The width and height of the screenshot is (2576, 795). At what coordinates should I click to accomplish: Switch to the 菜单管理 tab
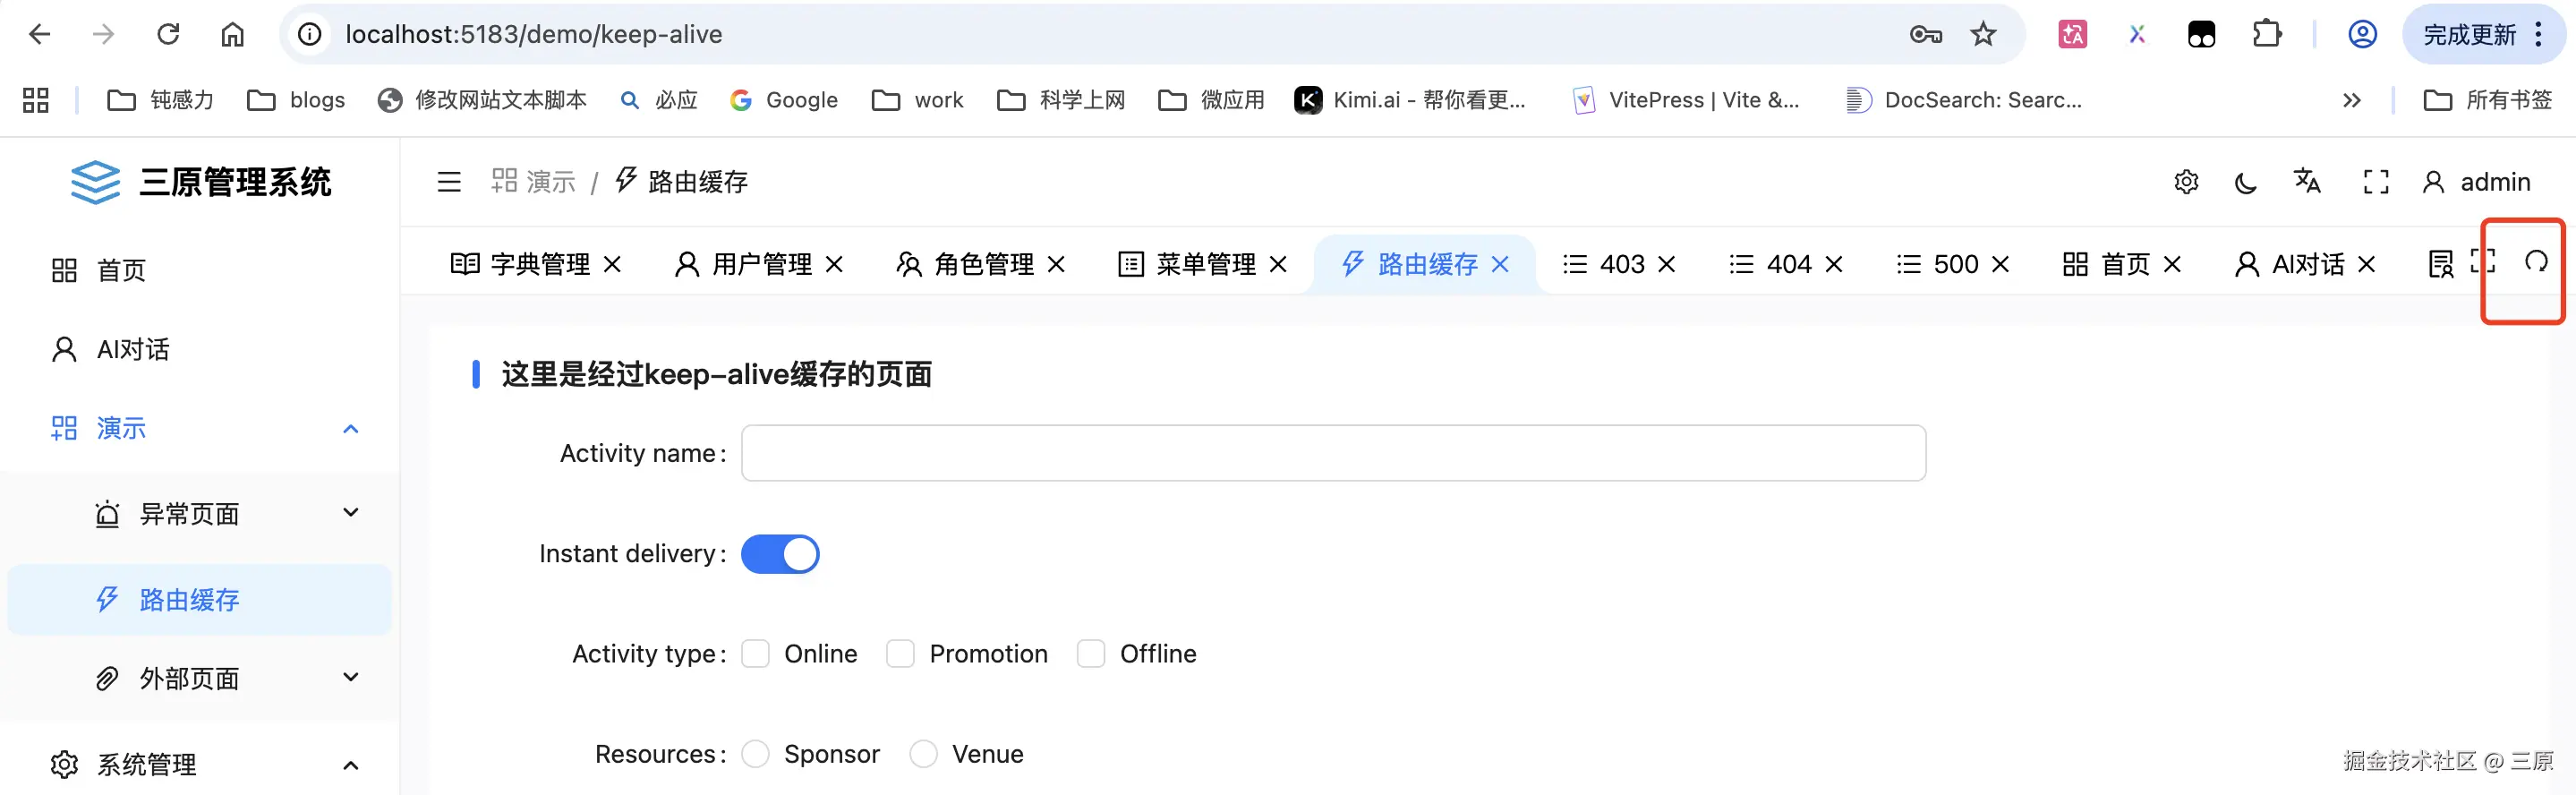(1187, 264)
